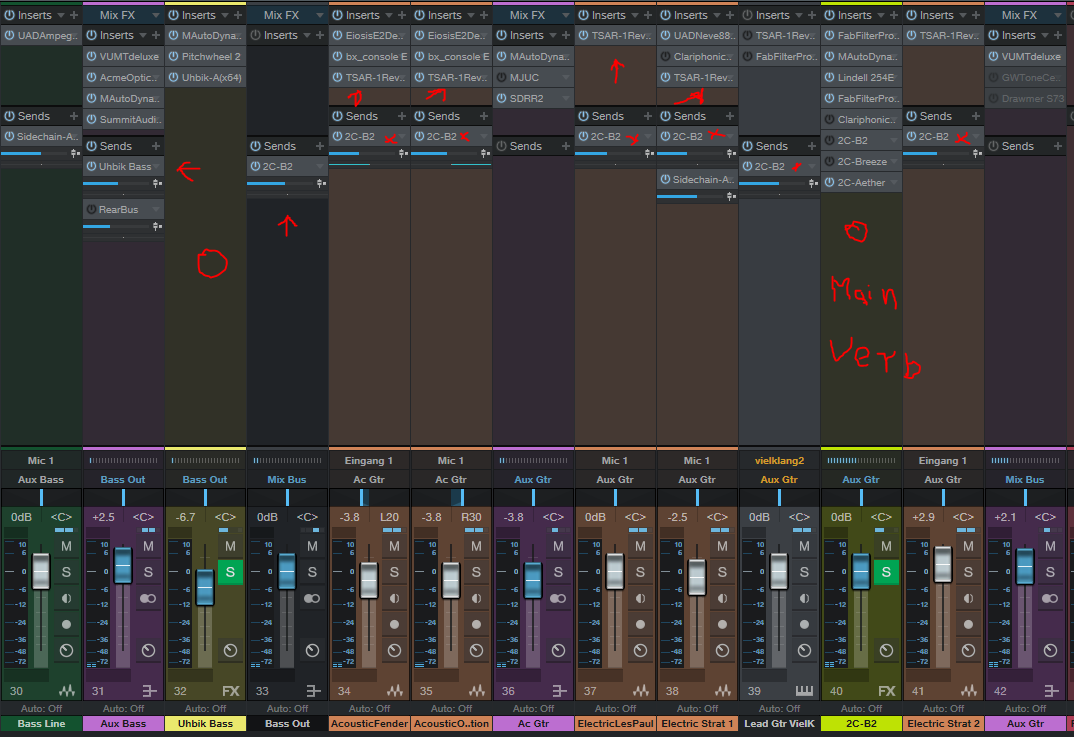Toggle monitor on Bass Line channel

[66, 598]
